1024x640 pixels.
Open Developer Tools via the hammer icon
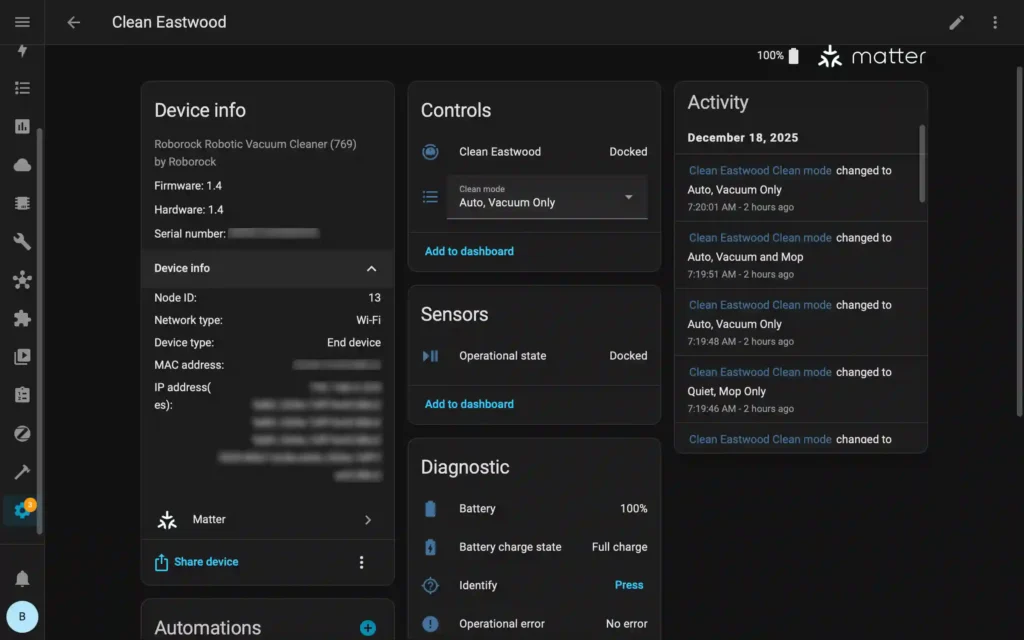point(22,471)
